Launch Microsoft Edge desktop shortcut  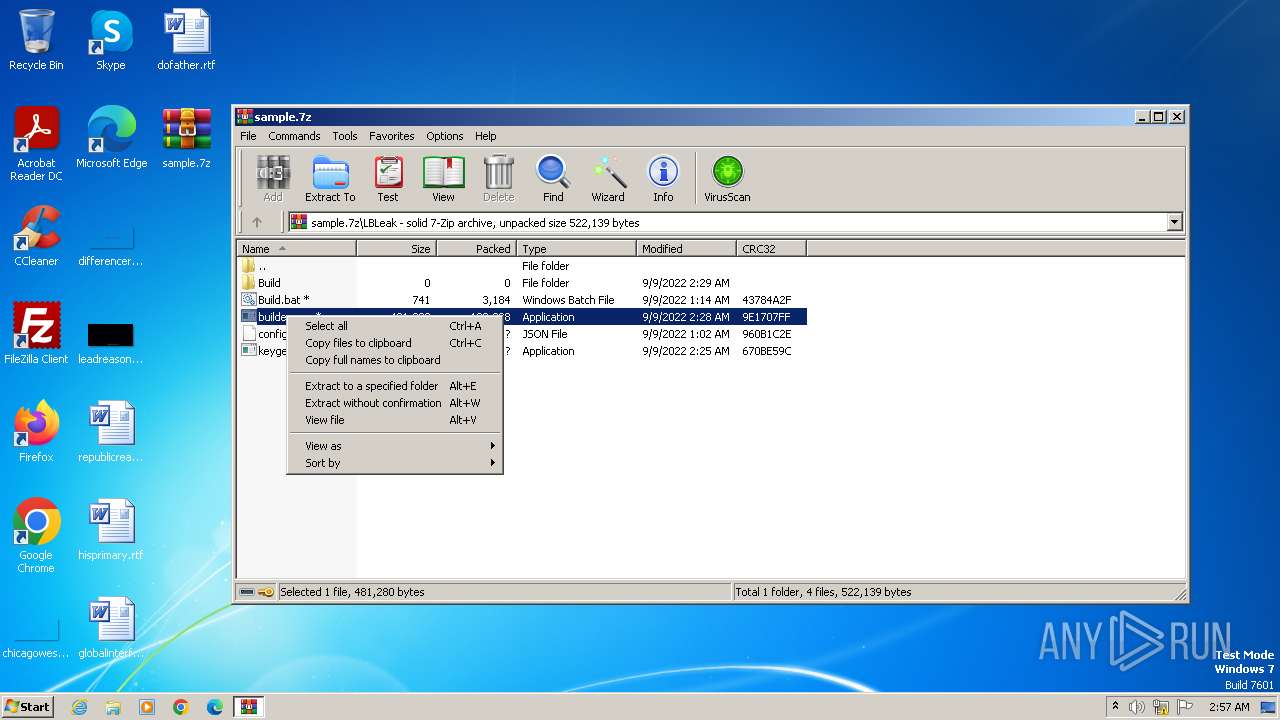111,138
